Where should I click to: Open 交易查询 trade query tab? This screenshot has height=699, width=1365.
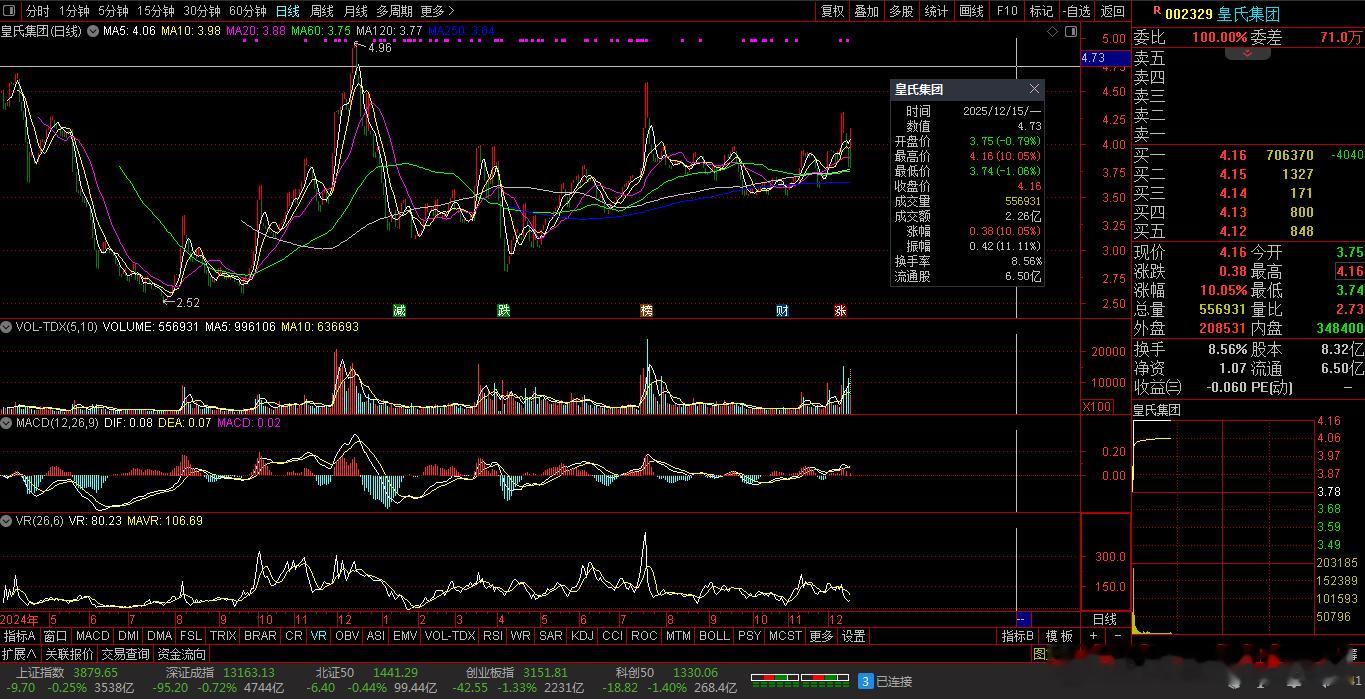[x=125, y=654]
